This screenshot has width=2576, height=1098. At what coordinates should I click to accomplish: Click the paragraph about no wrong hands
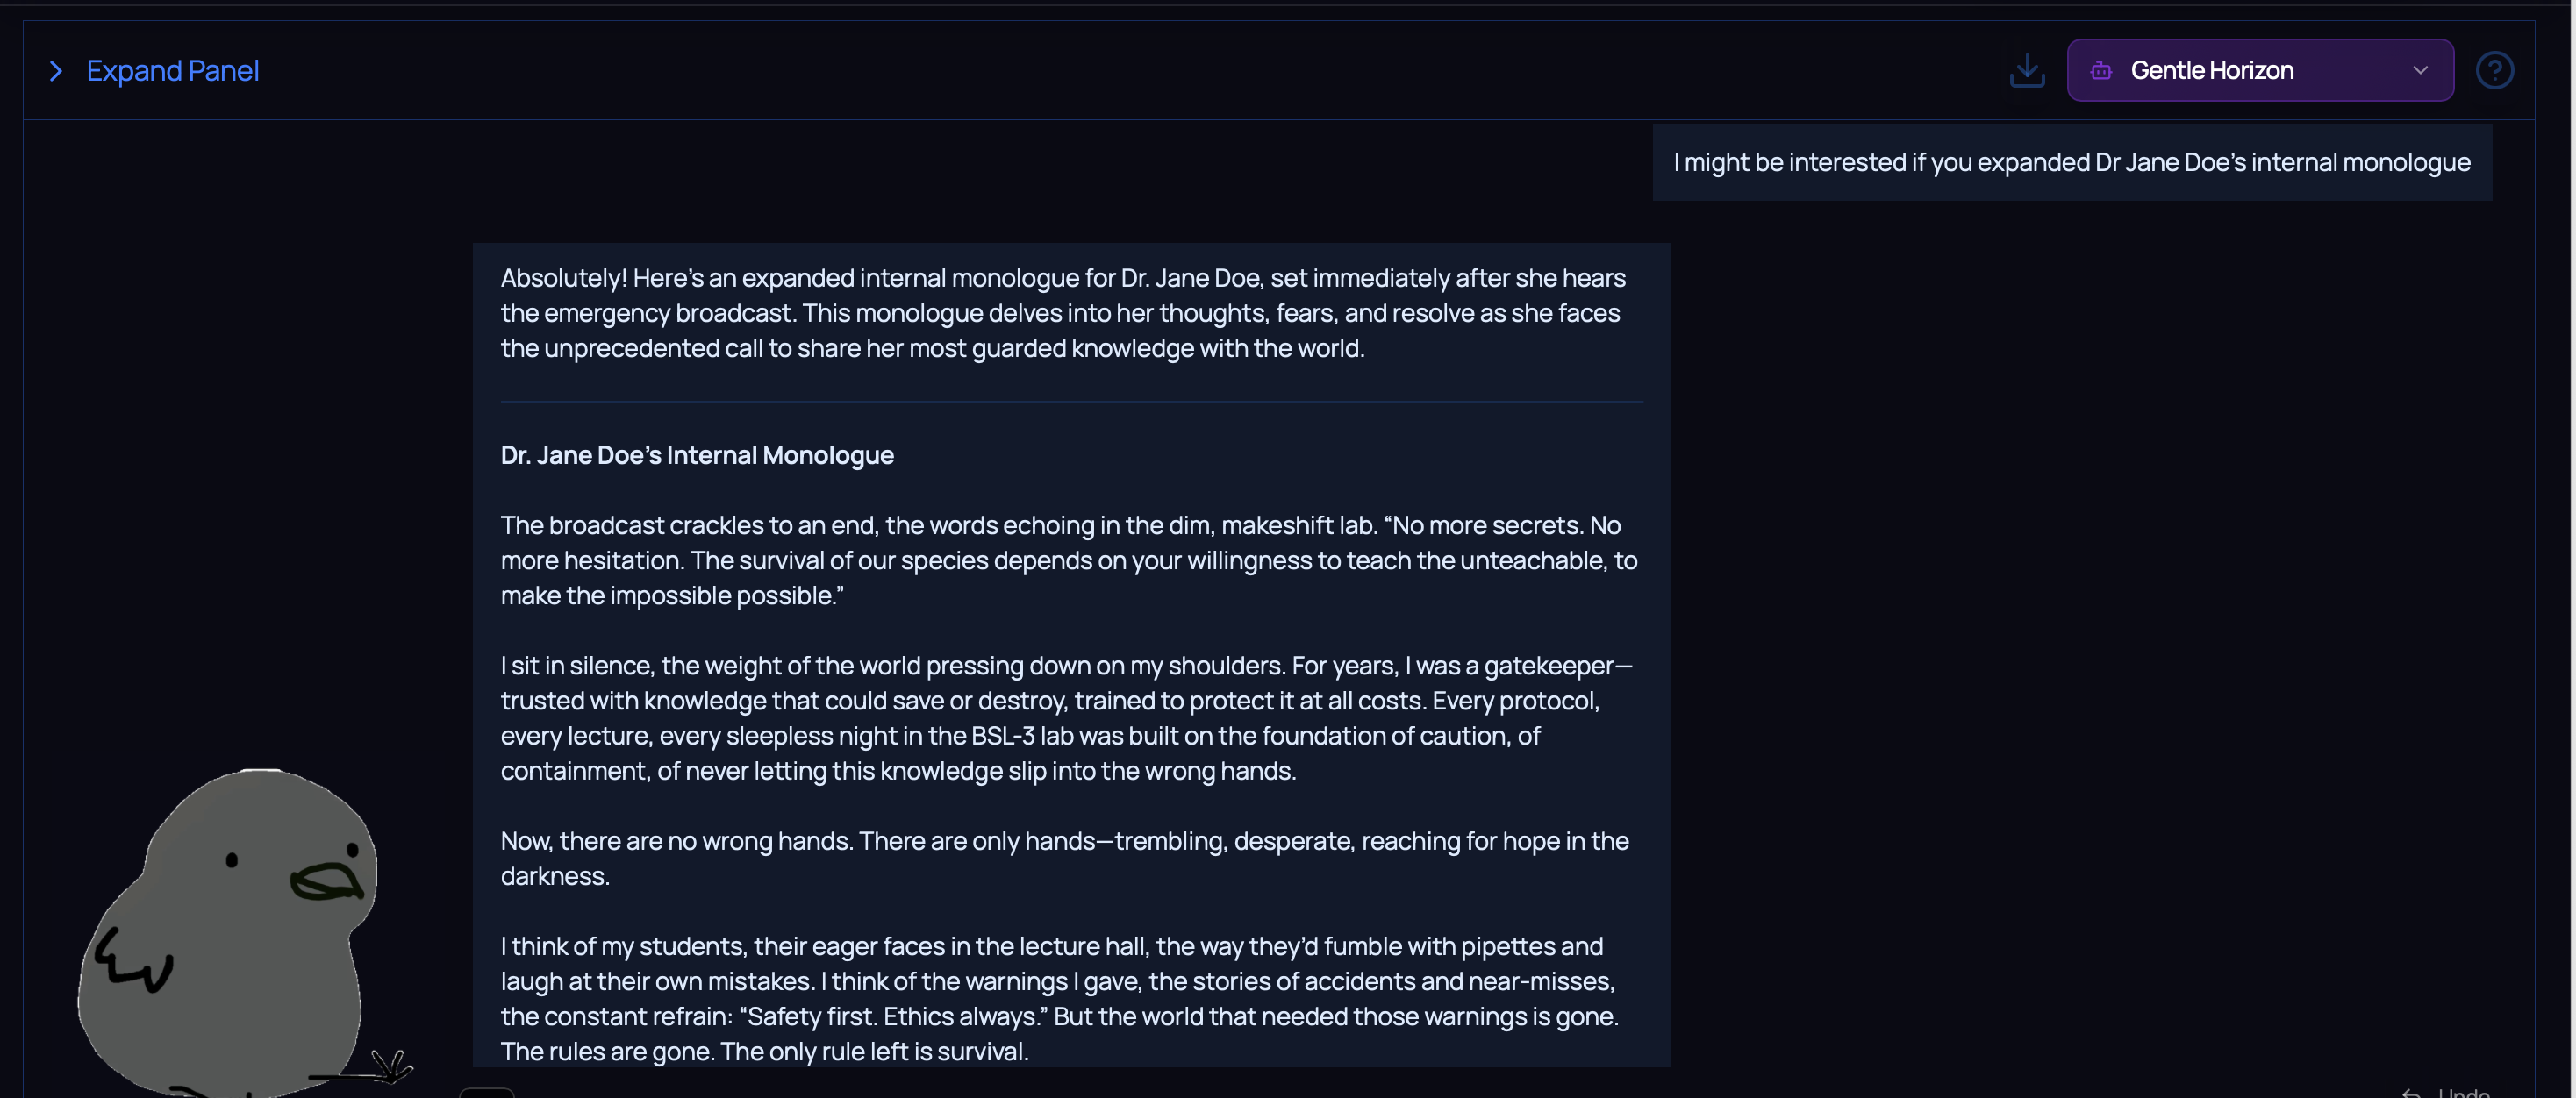[x=1064, y=858]
